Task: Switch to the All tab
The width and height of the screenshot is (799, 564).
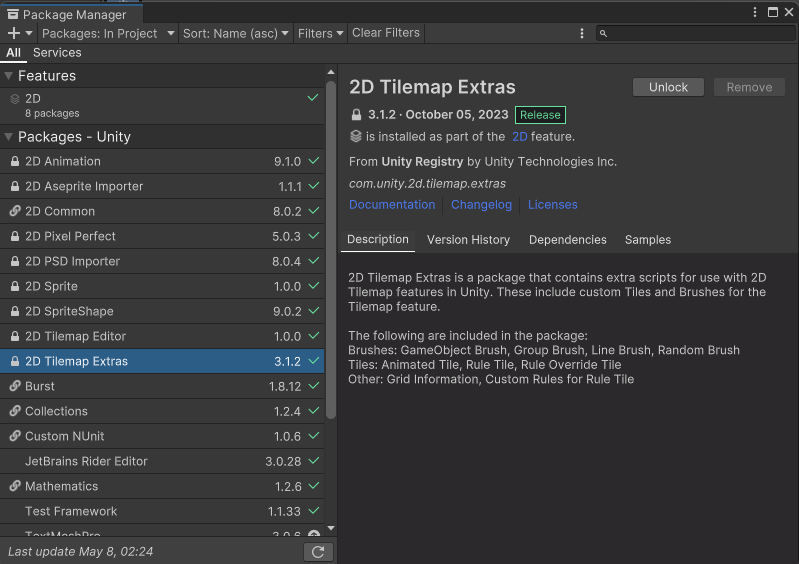Action: (x=13, y=52)
